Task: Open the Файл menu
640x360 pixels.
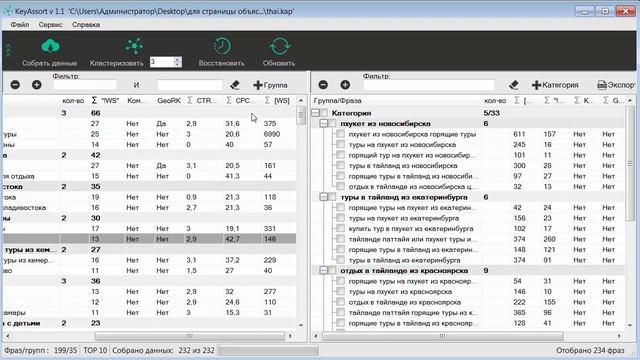Action: point(20,24)
